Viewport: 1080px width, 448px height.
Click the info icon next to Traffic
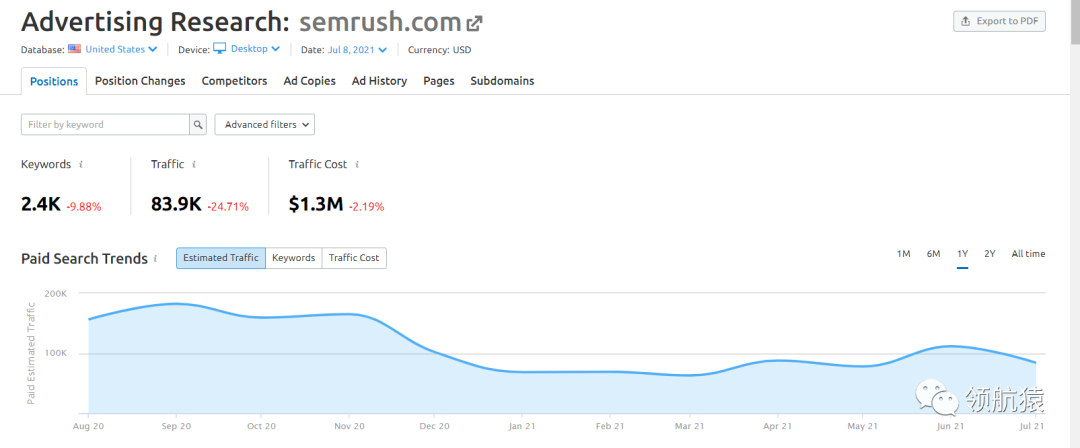pyautogui.click(x=194, y=165)
